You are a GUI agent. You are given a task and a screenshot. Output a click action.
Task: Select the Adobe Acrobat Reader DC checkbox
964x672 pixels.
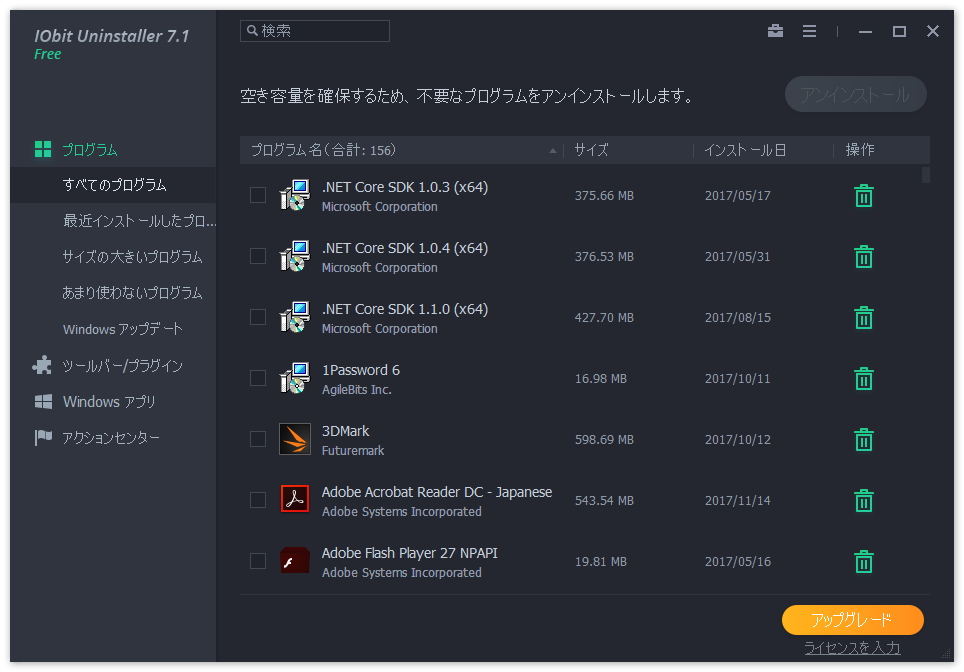[257, 500]
